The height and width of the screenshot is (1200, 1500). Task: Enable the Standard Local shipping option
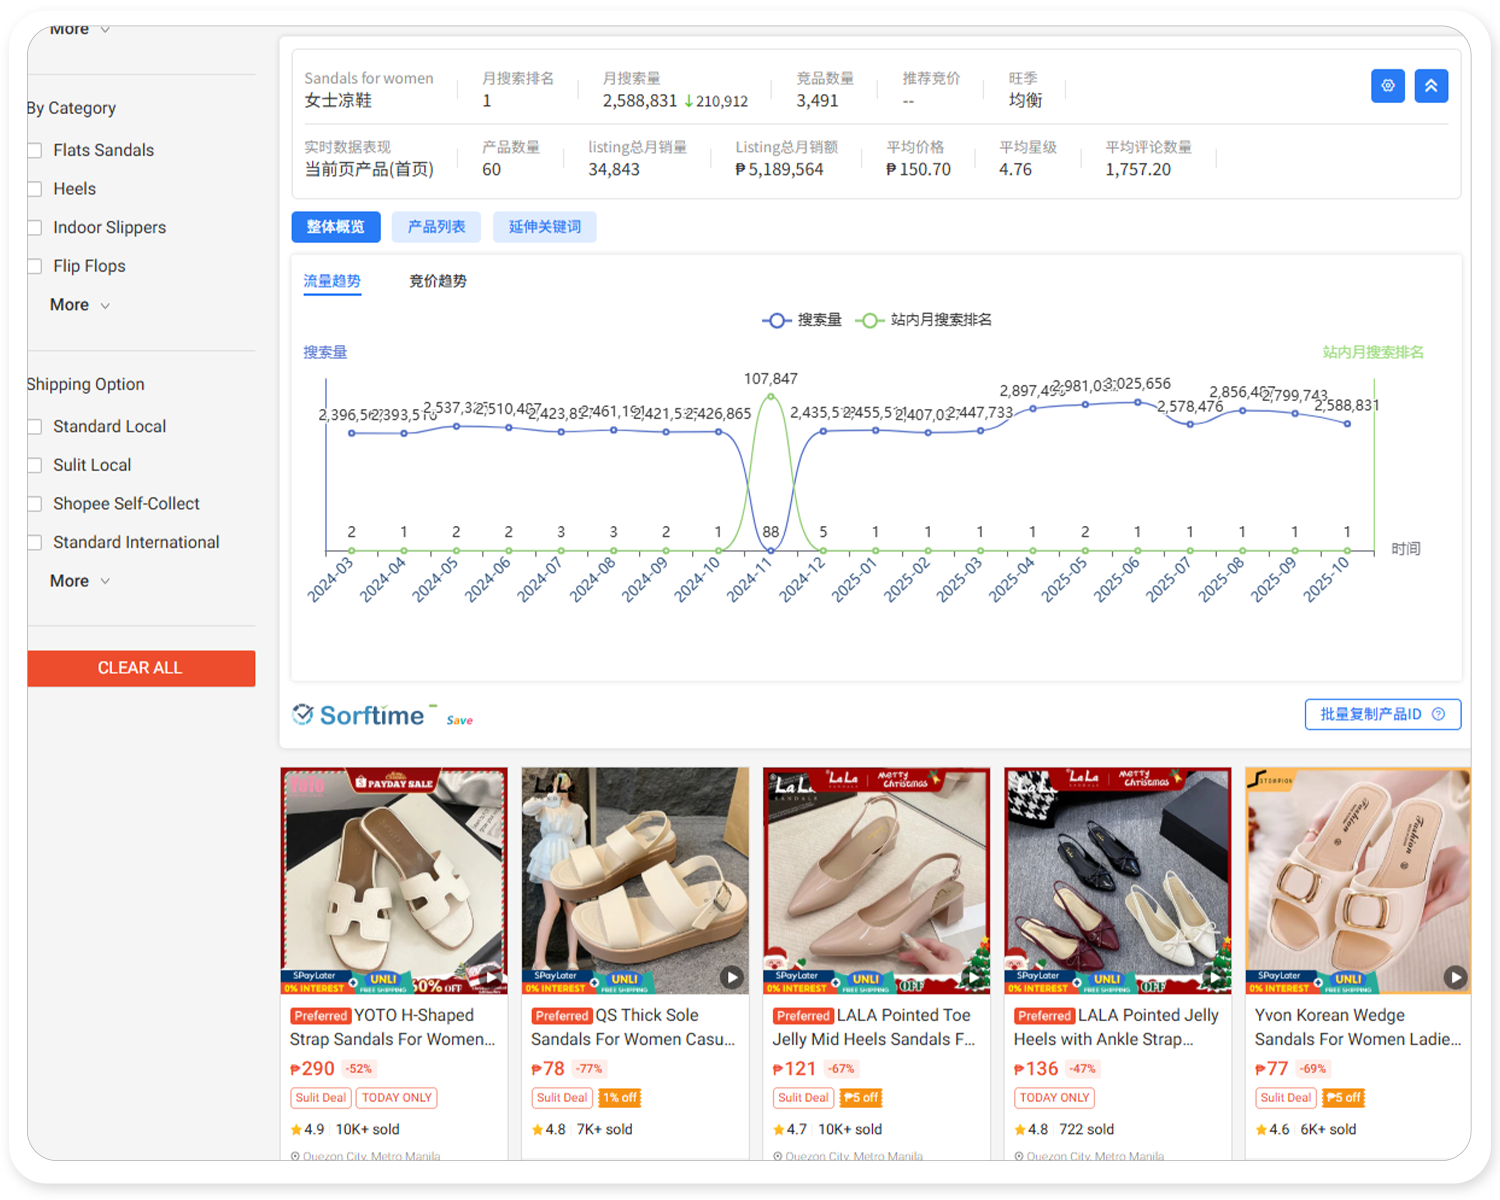35,426
